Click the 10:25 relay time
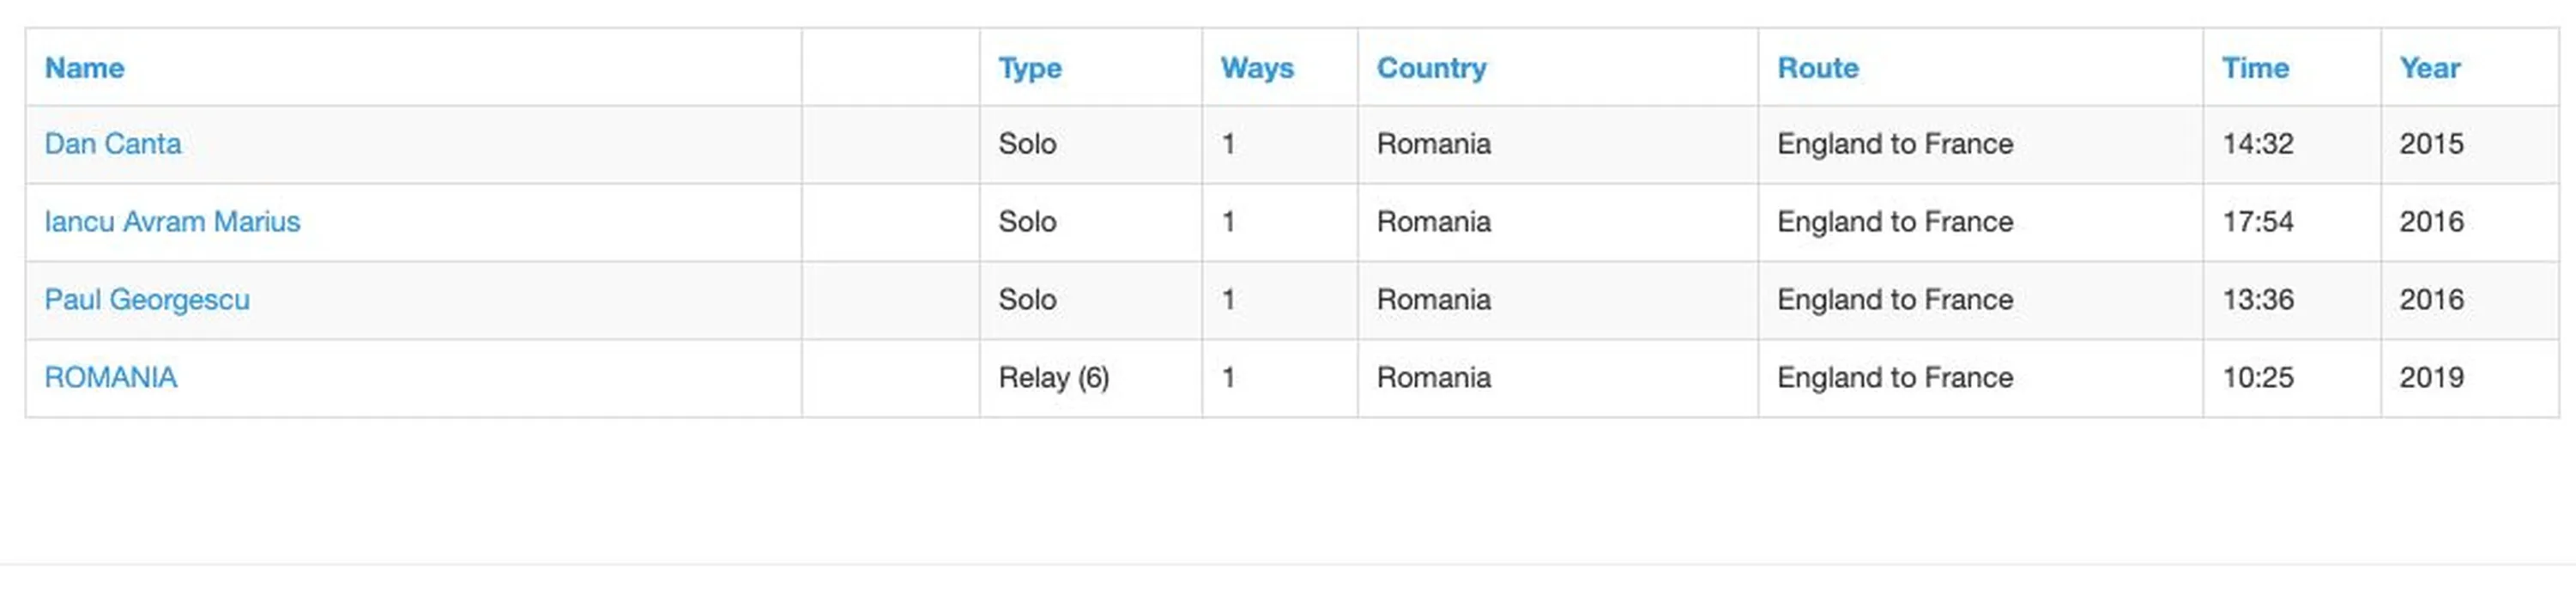2576x601 pixels. click(x=2257, y=378)
